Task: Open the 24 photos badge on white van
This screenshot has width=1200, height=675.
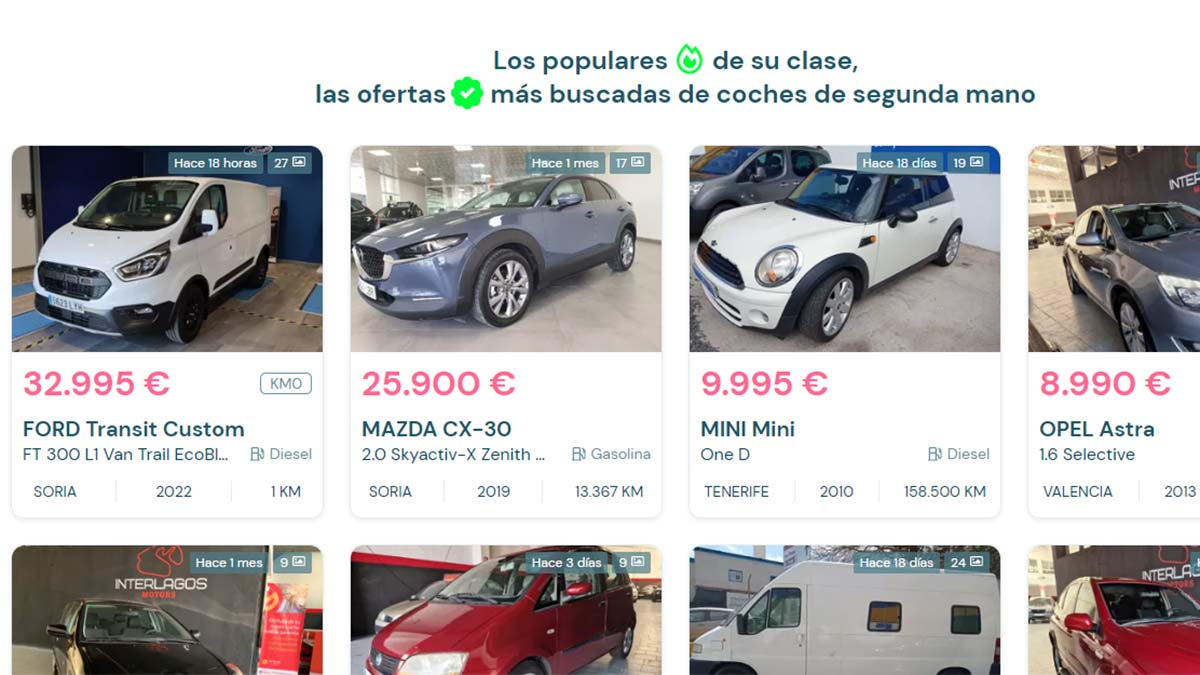Action: (x=966, y=563)
